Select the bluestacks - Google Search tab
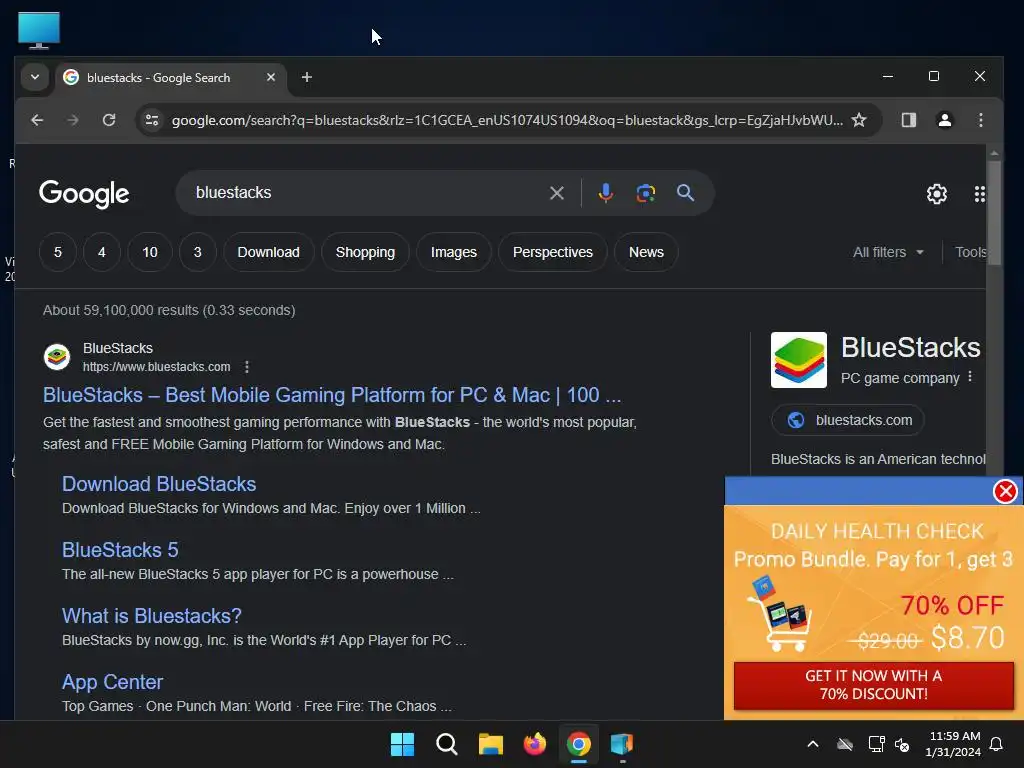 pos(171,78)
